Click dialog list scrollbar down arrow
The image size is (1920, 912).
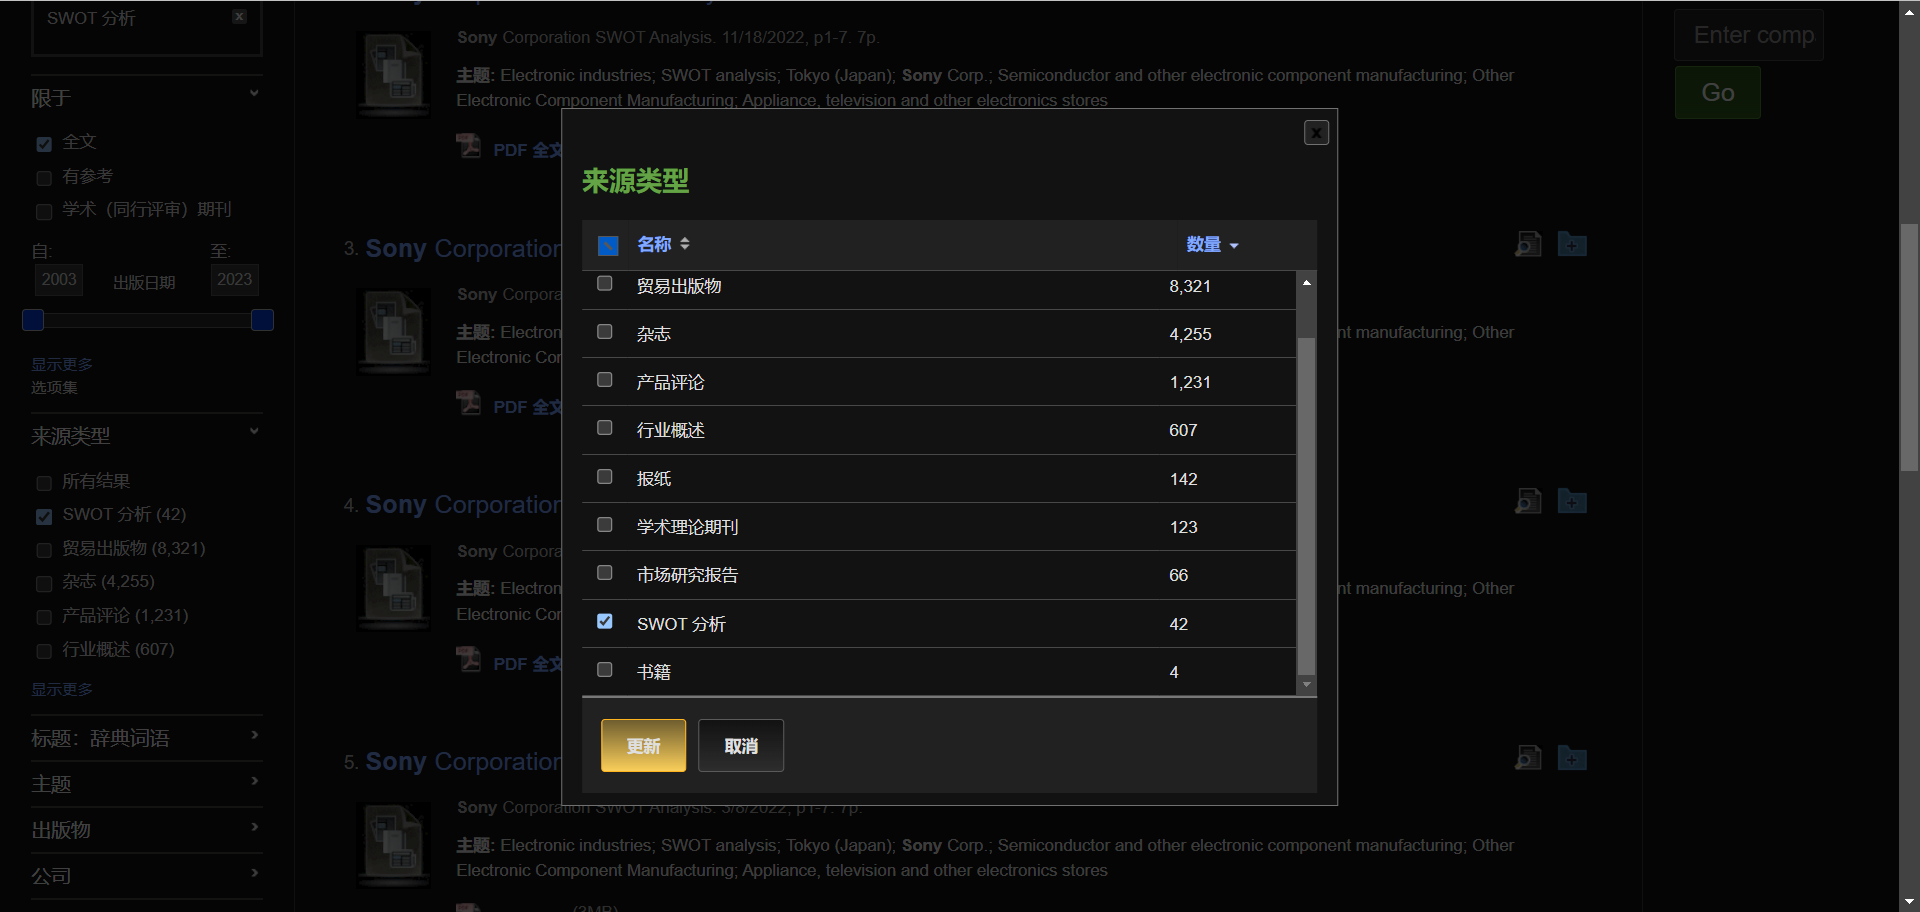tap(1306, 685)
